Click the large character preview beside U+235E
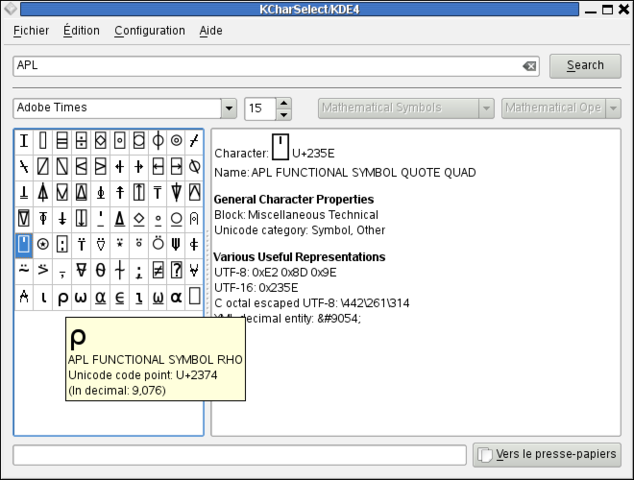 pyautogui.click(x=280, y=147)
